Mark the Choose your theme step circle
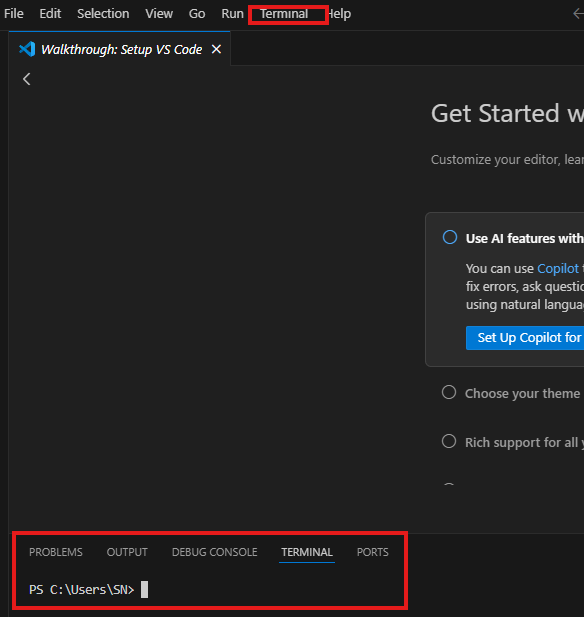The image size is (584, 617). pos(449,392)
